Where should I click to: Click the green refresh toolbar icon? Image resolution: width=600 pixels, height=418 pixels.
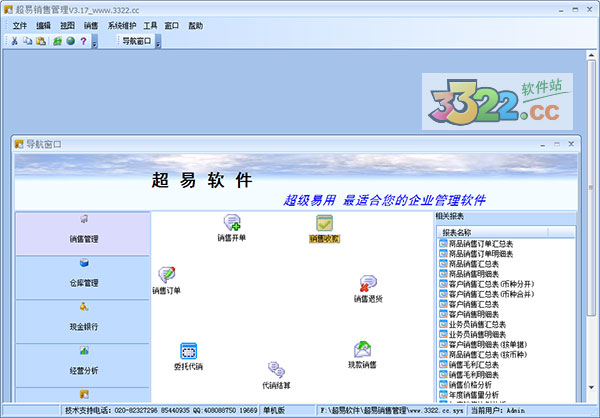coord(57,41)
